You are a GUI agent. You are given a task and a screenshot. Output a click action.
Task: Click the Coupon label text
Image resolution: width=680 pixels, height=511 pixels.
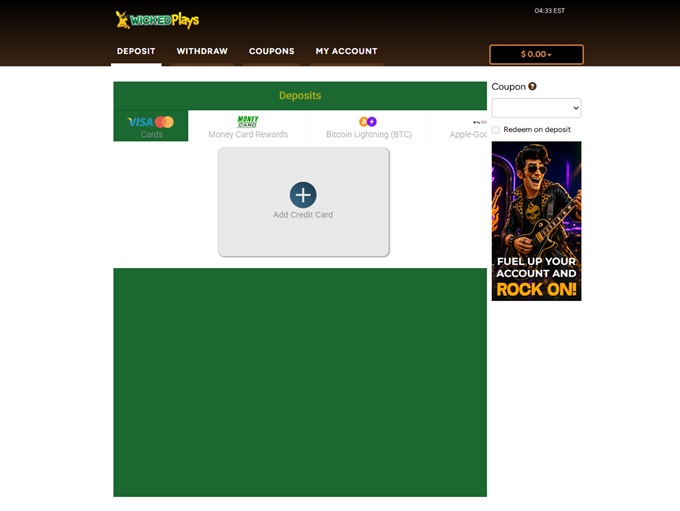[508, 87]
